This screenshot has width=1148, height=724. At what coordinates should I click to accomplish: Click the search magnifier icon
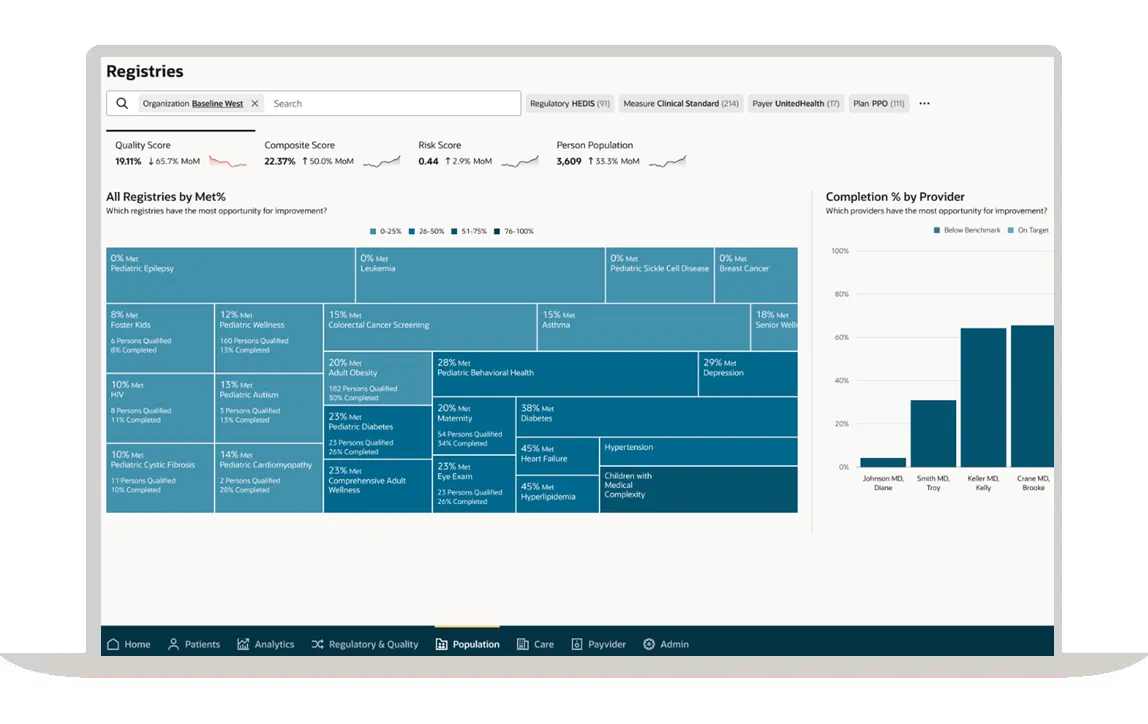coord(121,103)
